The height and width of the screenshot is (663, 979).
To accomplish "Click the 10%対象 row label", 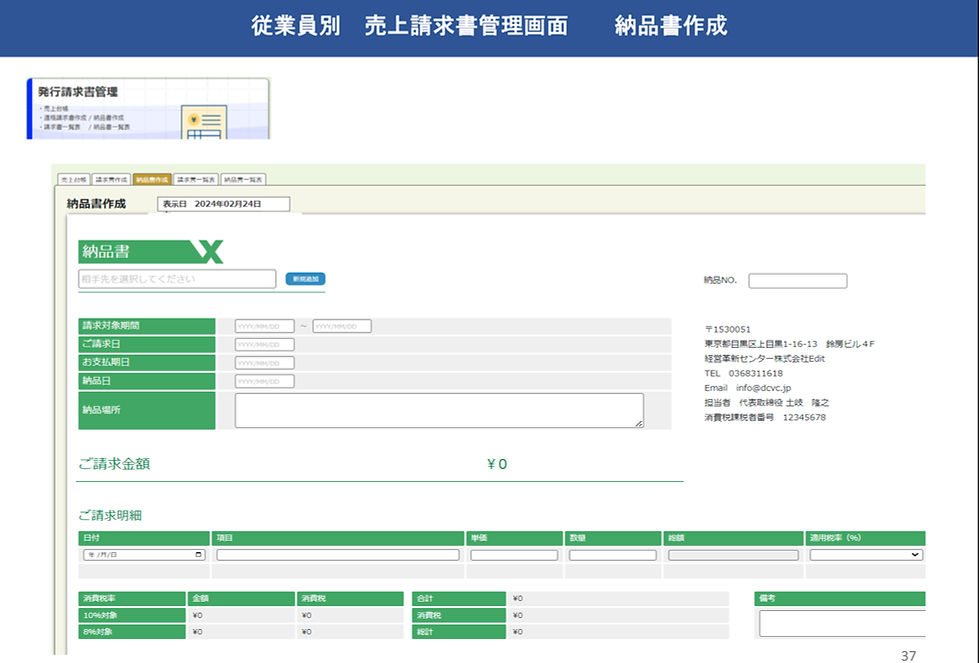I will 132,615.
